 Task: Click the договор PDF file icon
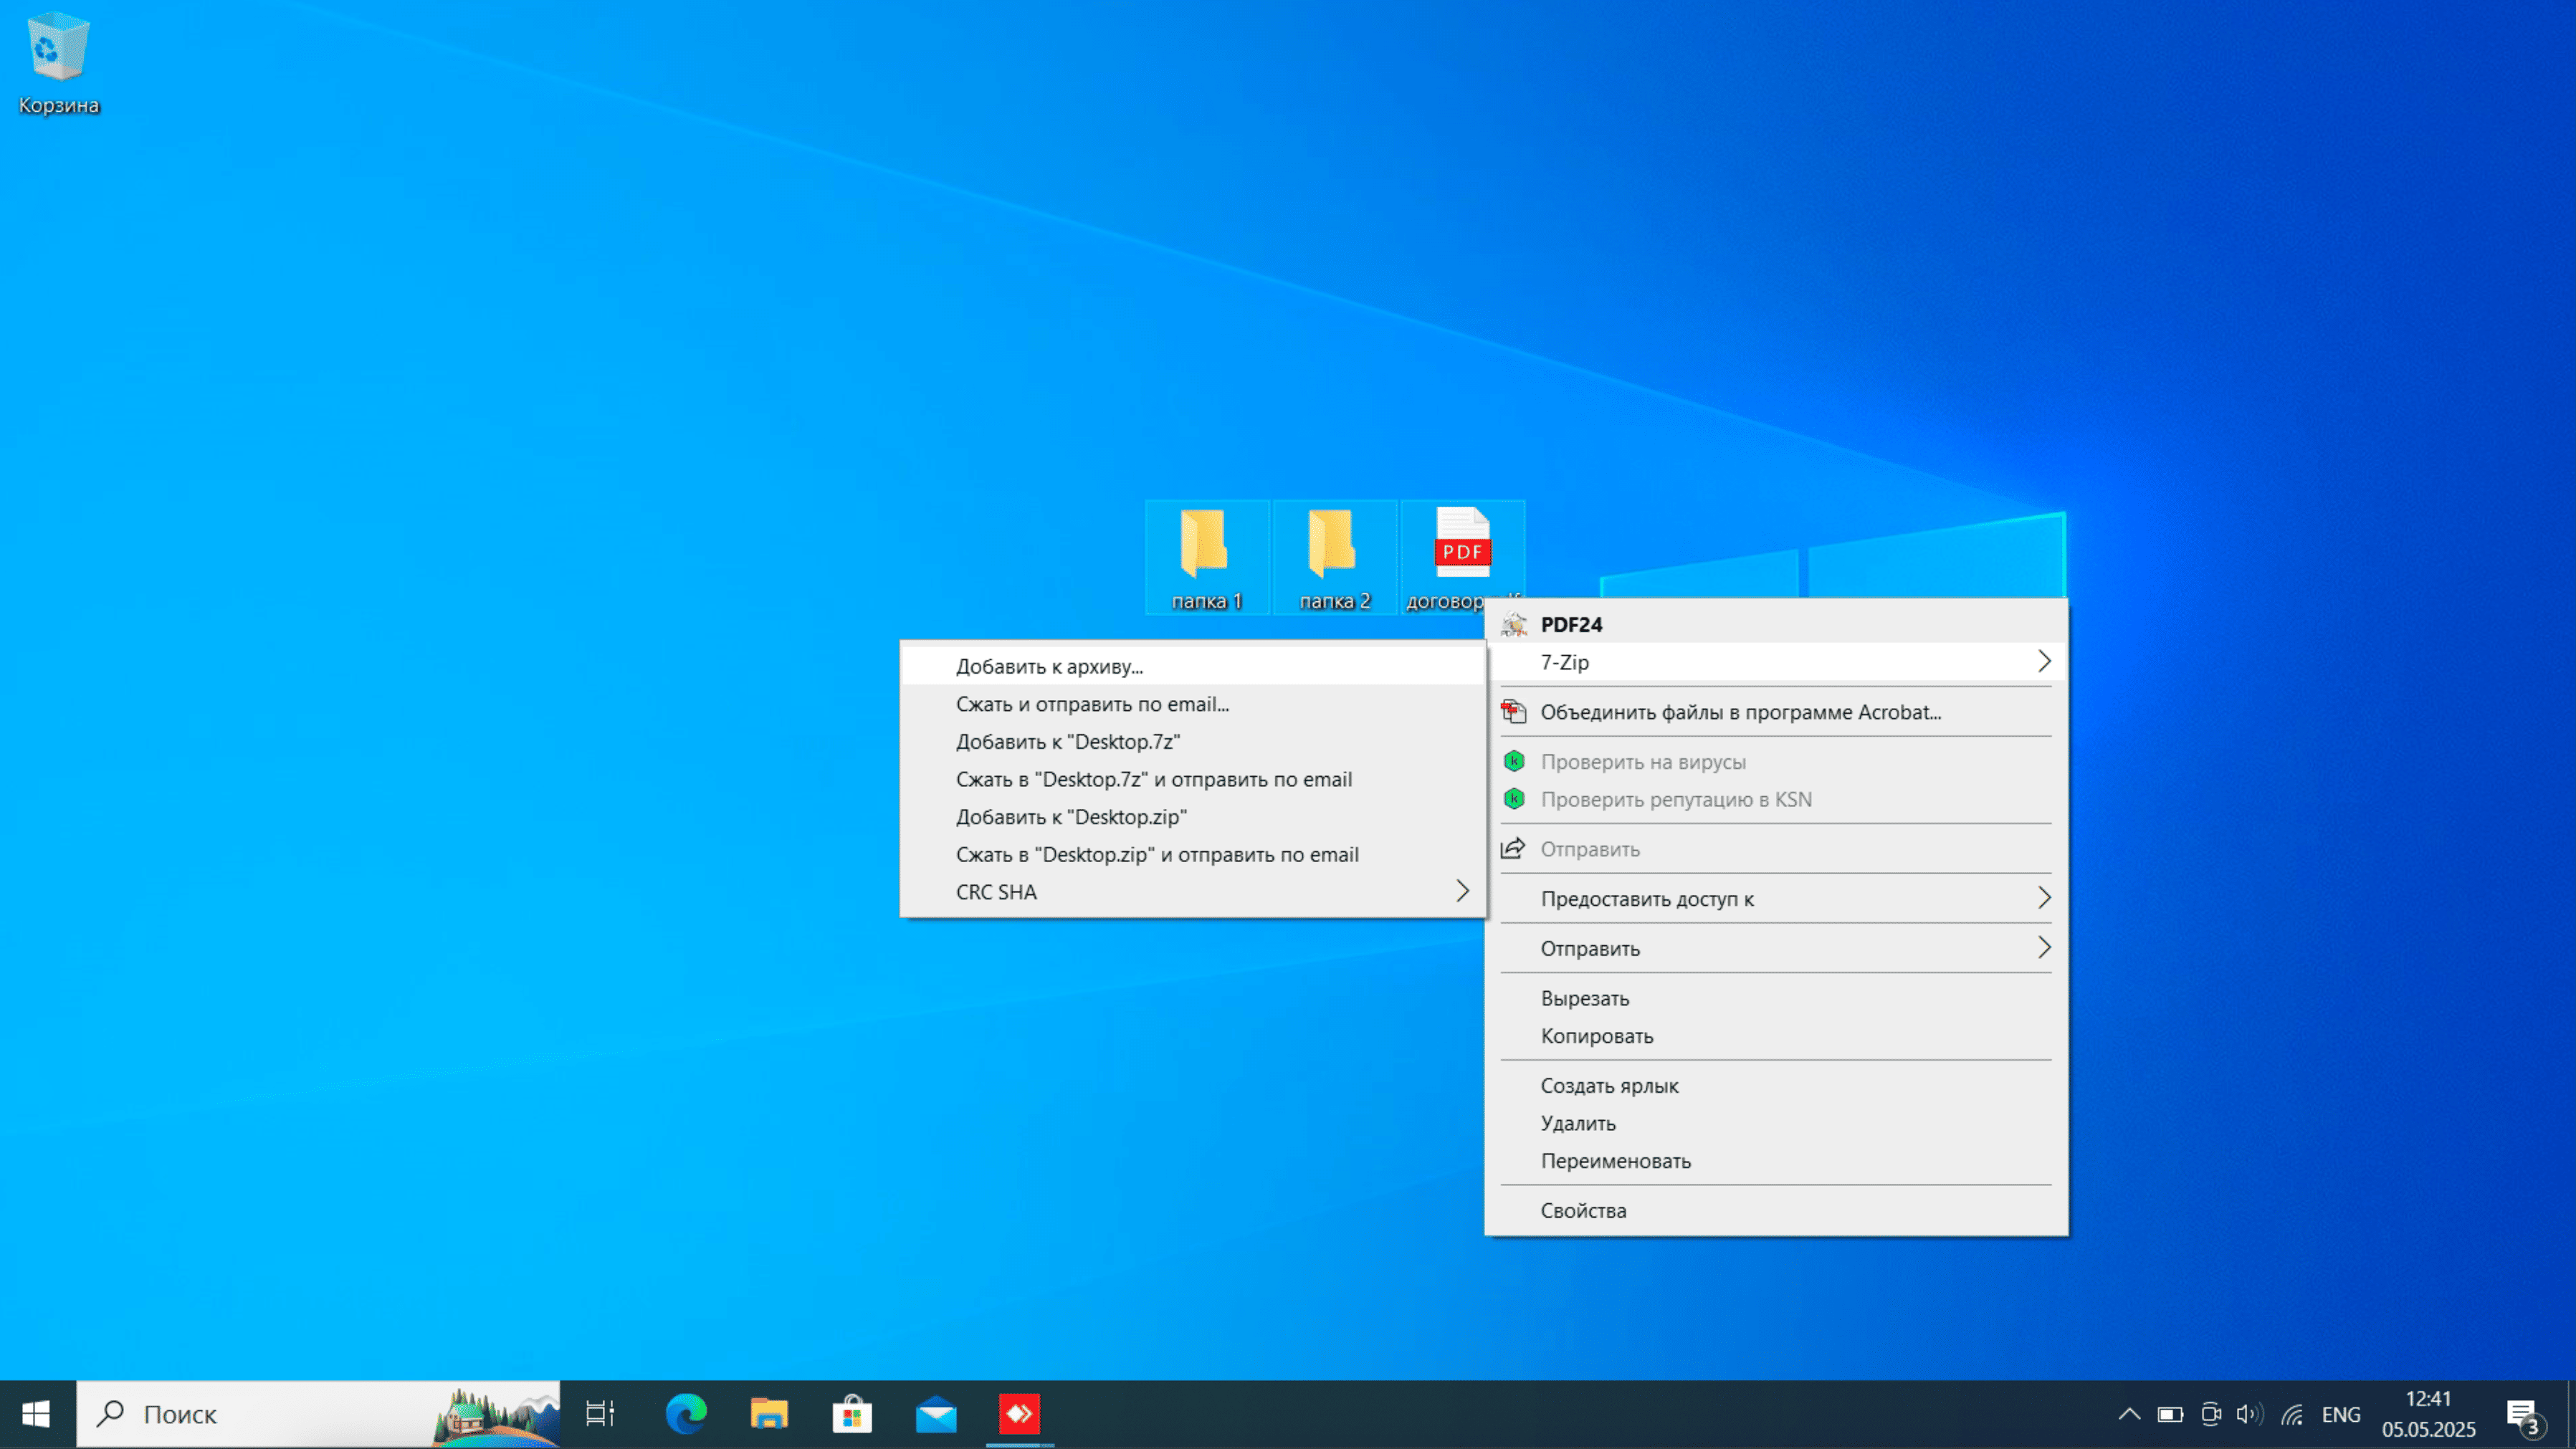pos(1462,555)
